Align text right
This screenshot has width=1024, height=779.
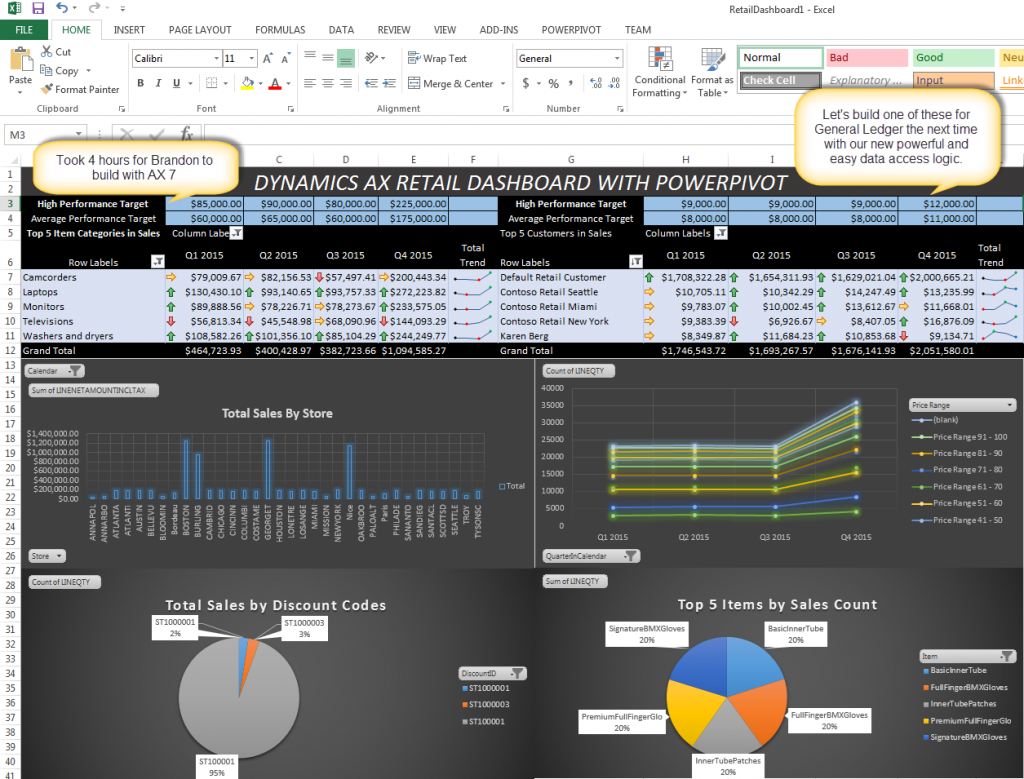click(x=346, y=83)
